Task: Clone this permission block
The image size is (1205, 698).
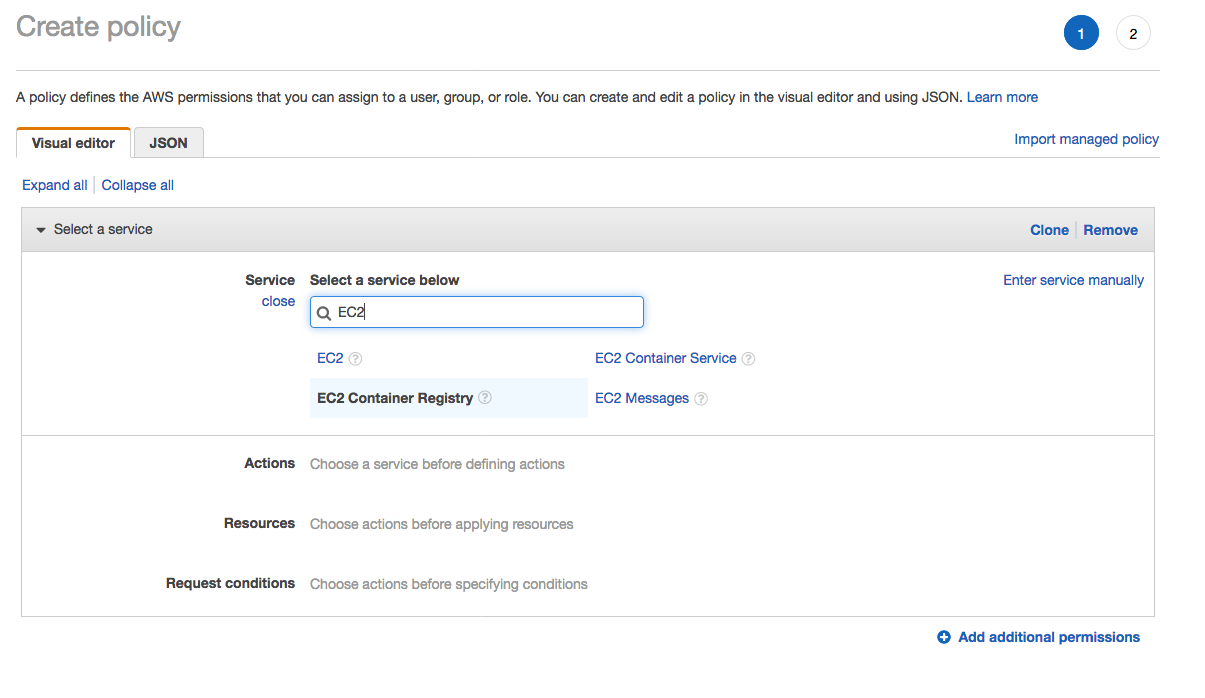Action: [x=1049, y=230]
